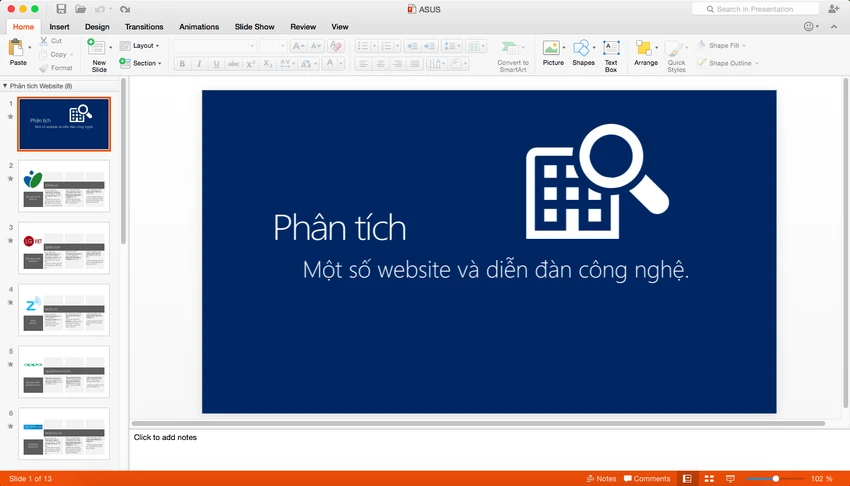Viewport: 850px width, 486px height.
Task: Toggle Italic formatting
Action: pos(199,64)
